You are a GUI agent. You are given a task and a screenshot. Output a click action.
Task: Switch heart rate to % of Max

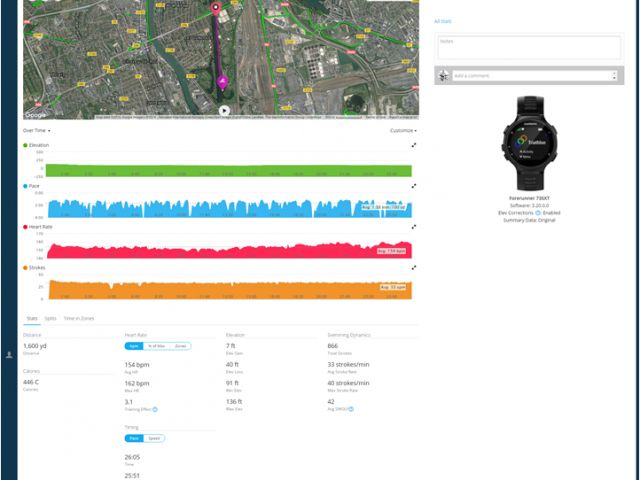[156, 345]
